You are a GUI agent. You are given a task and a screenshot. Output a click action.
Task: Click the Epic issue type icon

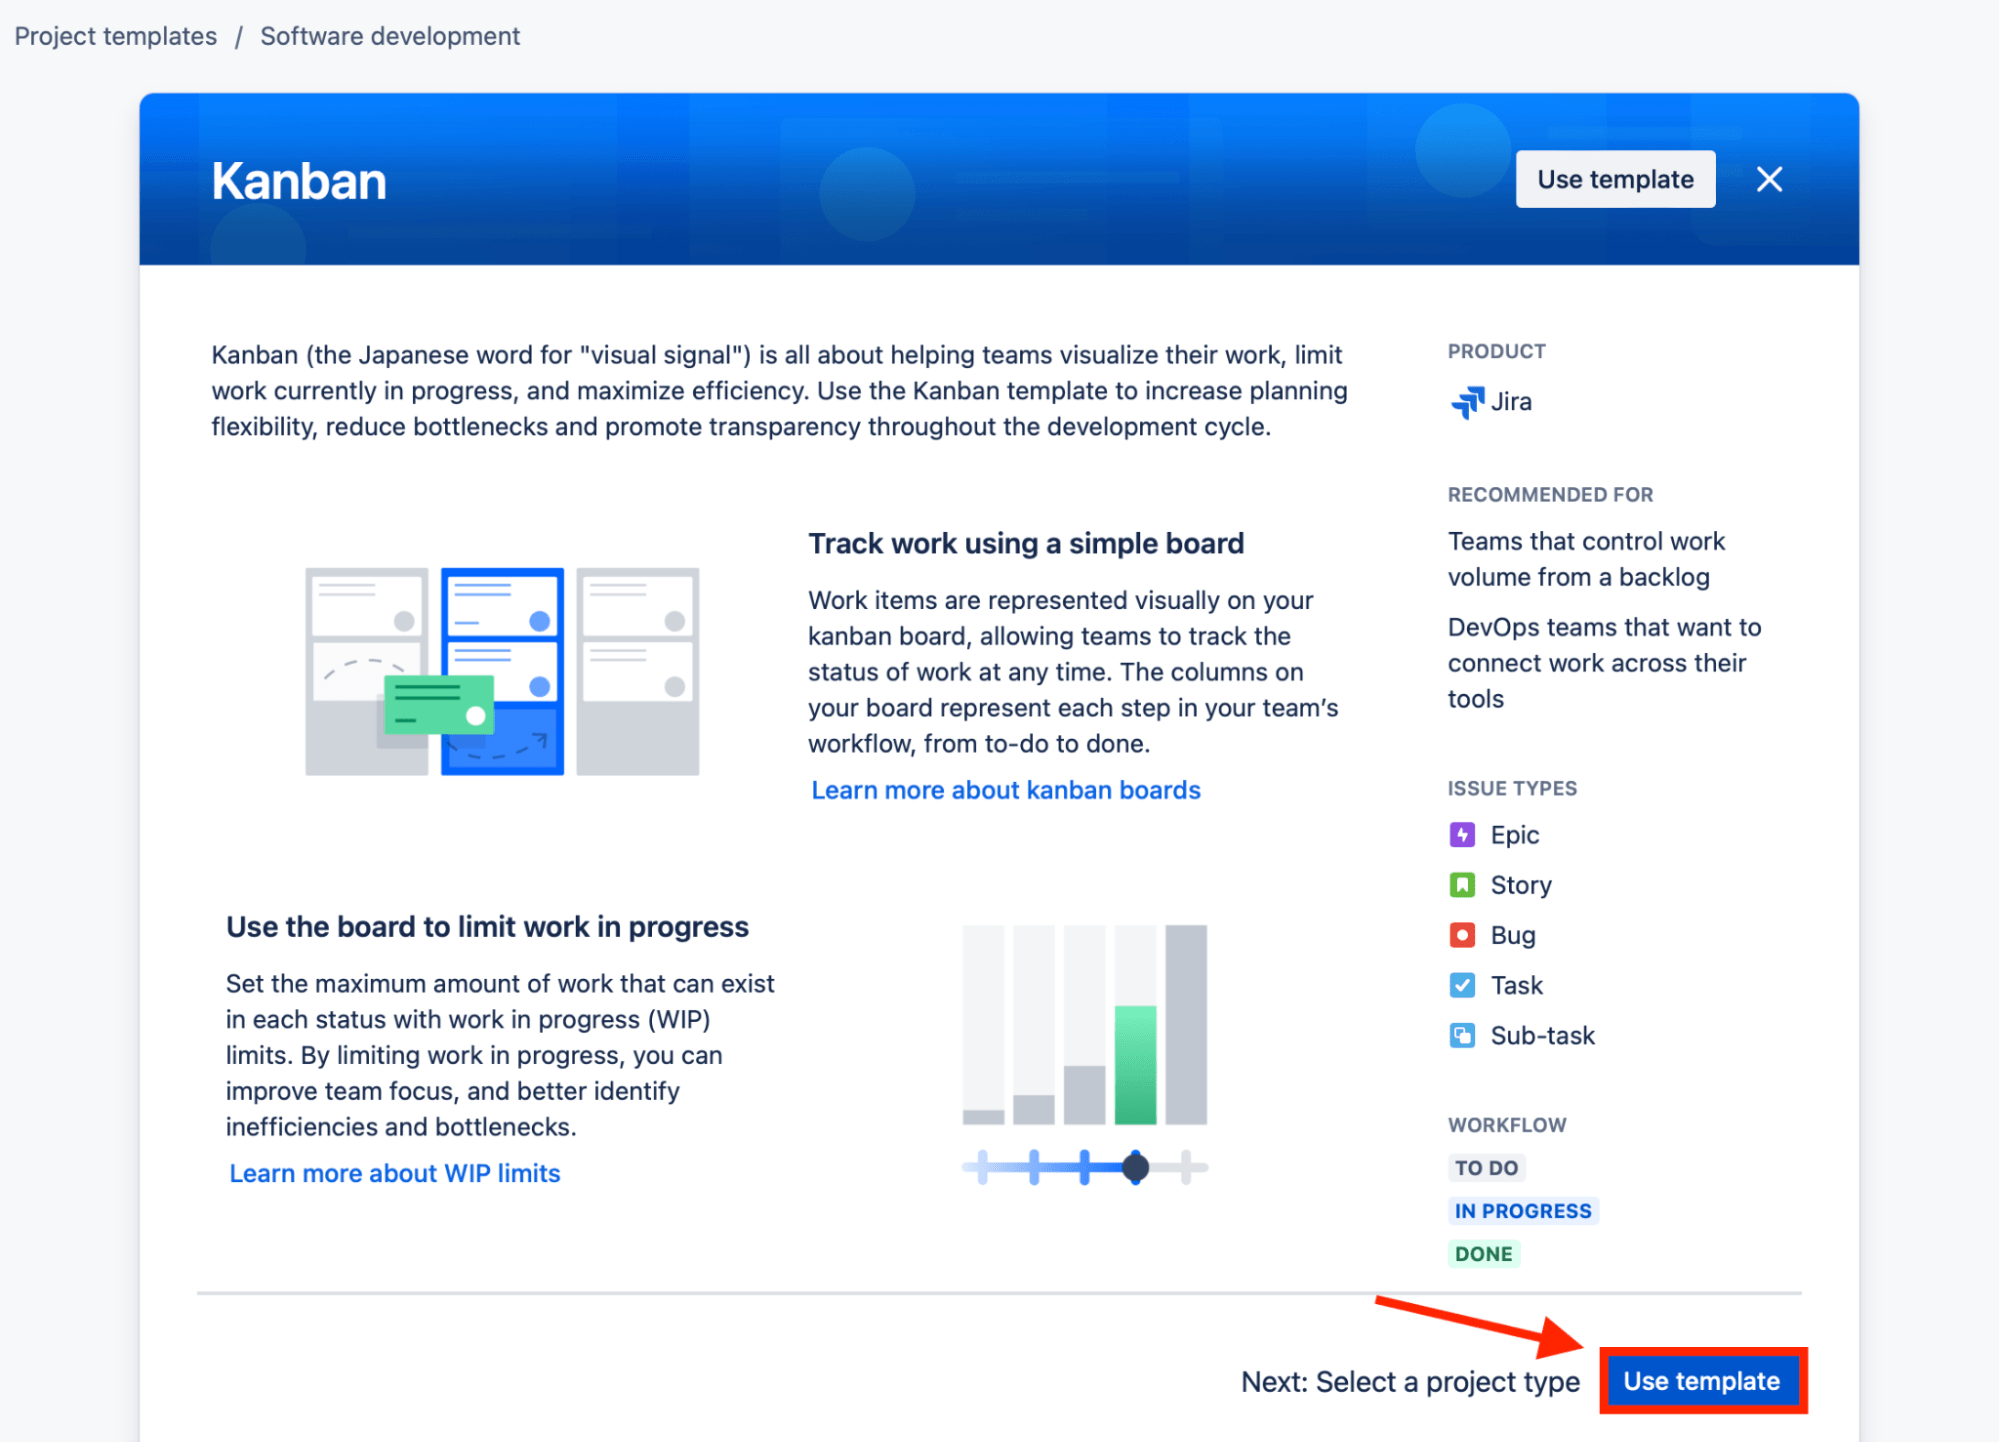[1463, 834]
